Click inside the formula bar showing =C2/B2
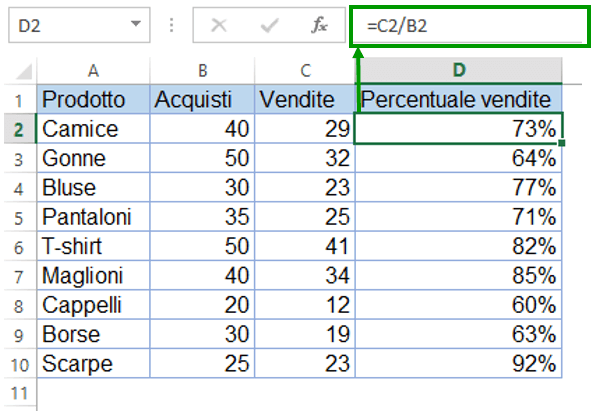 [470, 26]
